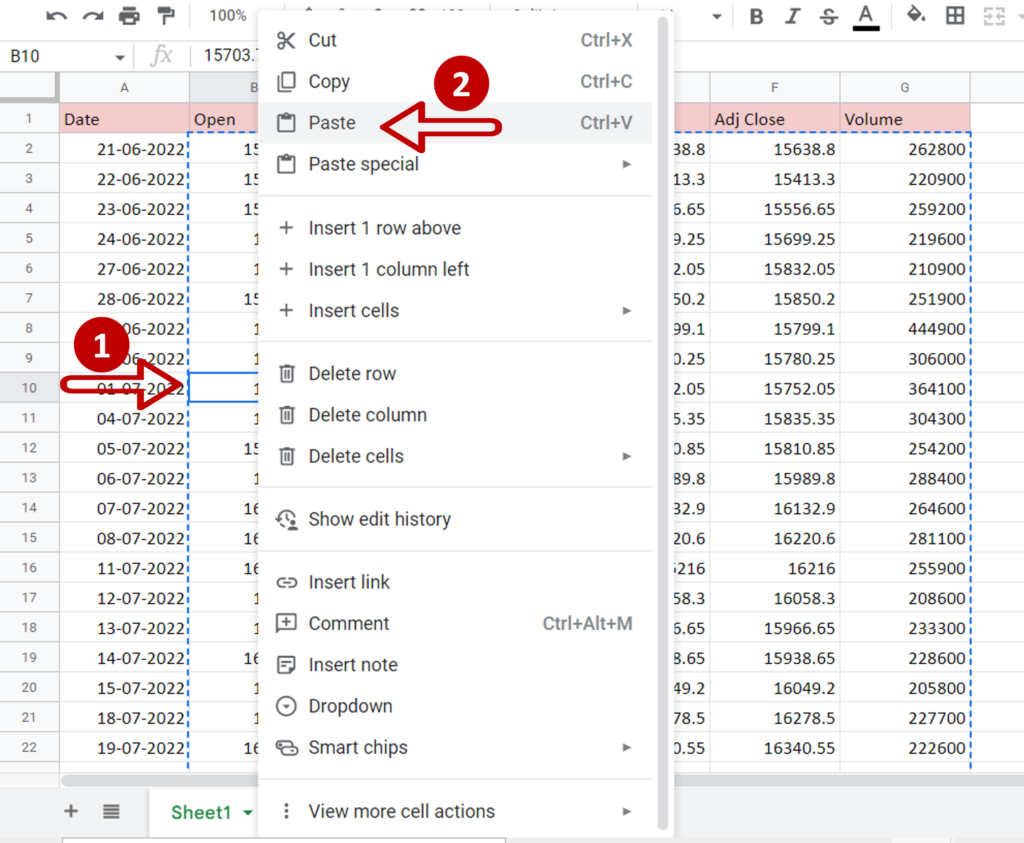Open the All Sheets list icon
Image resolution: width=1024 pixels, height=843 pixels.
click(x=111, y=812)
